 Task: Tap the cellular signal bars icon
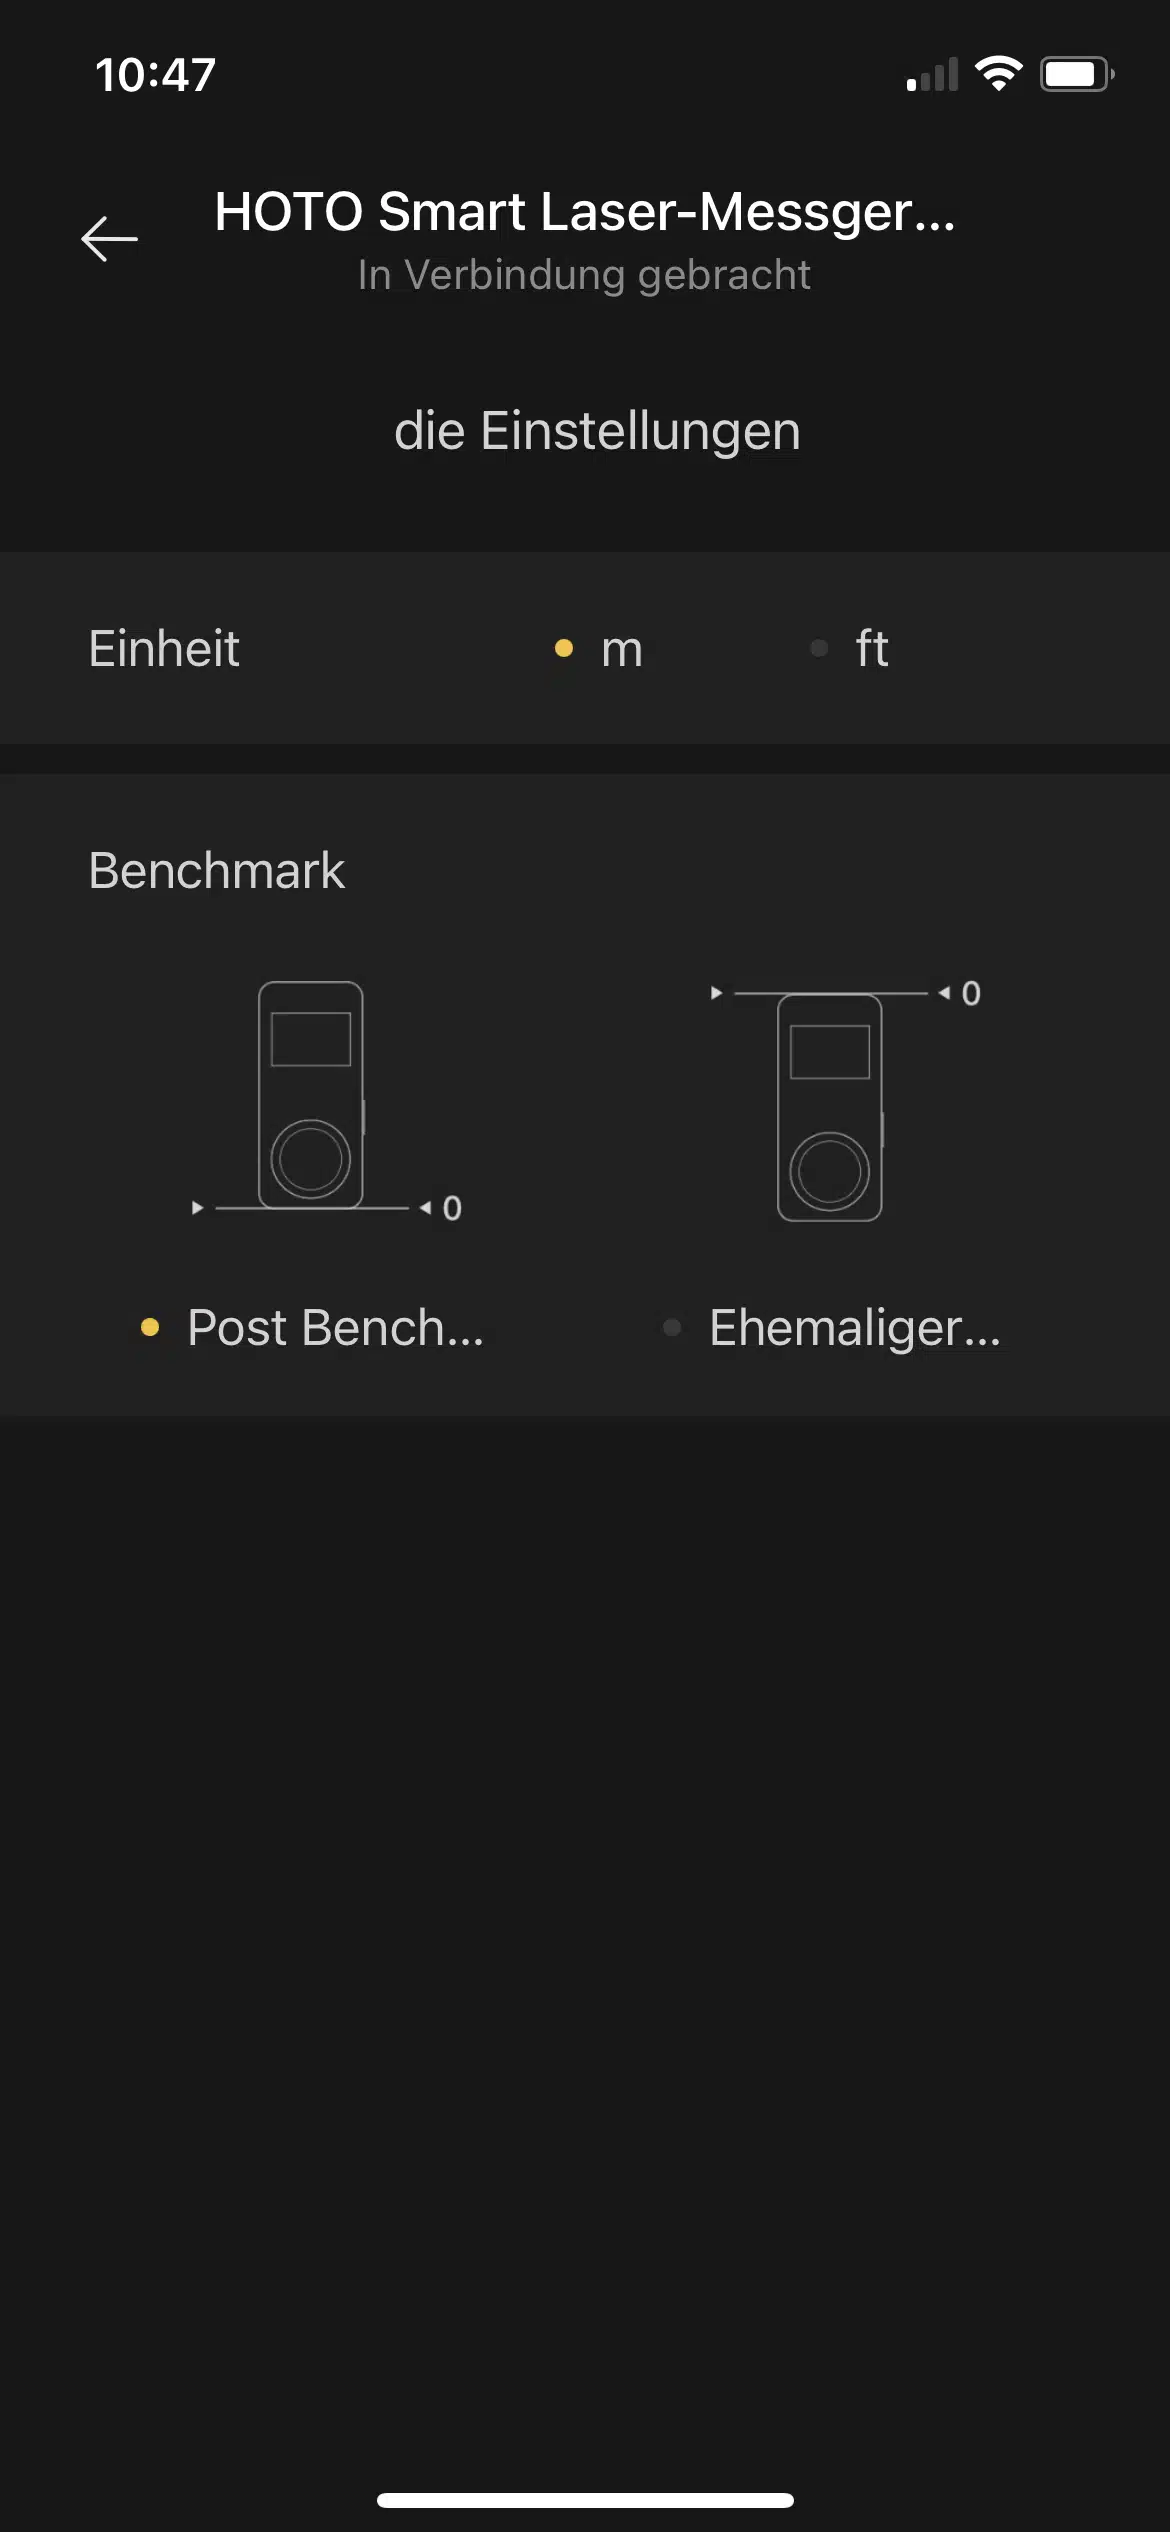[932, 75]
